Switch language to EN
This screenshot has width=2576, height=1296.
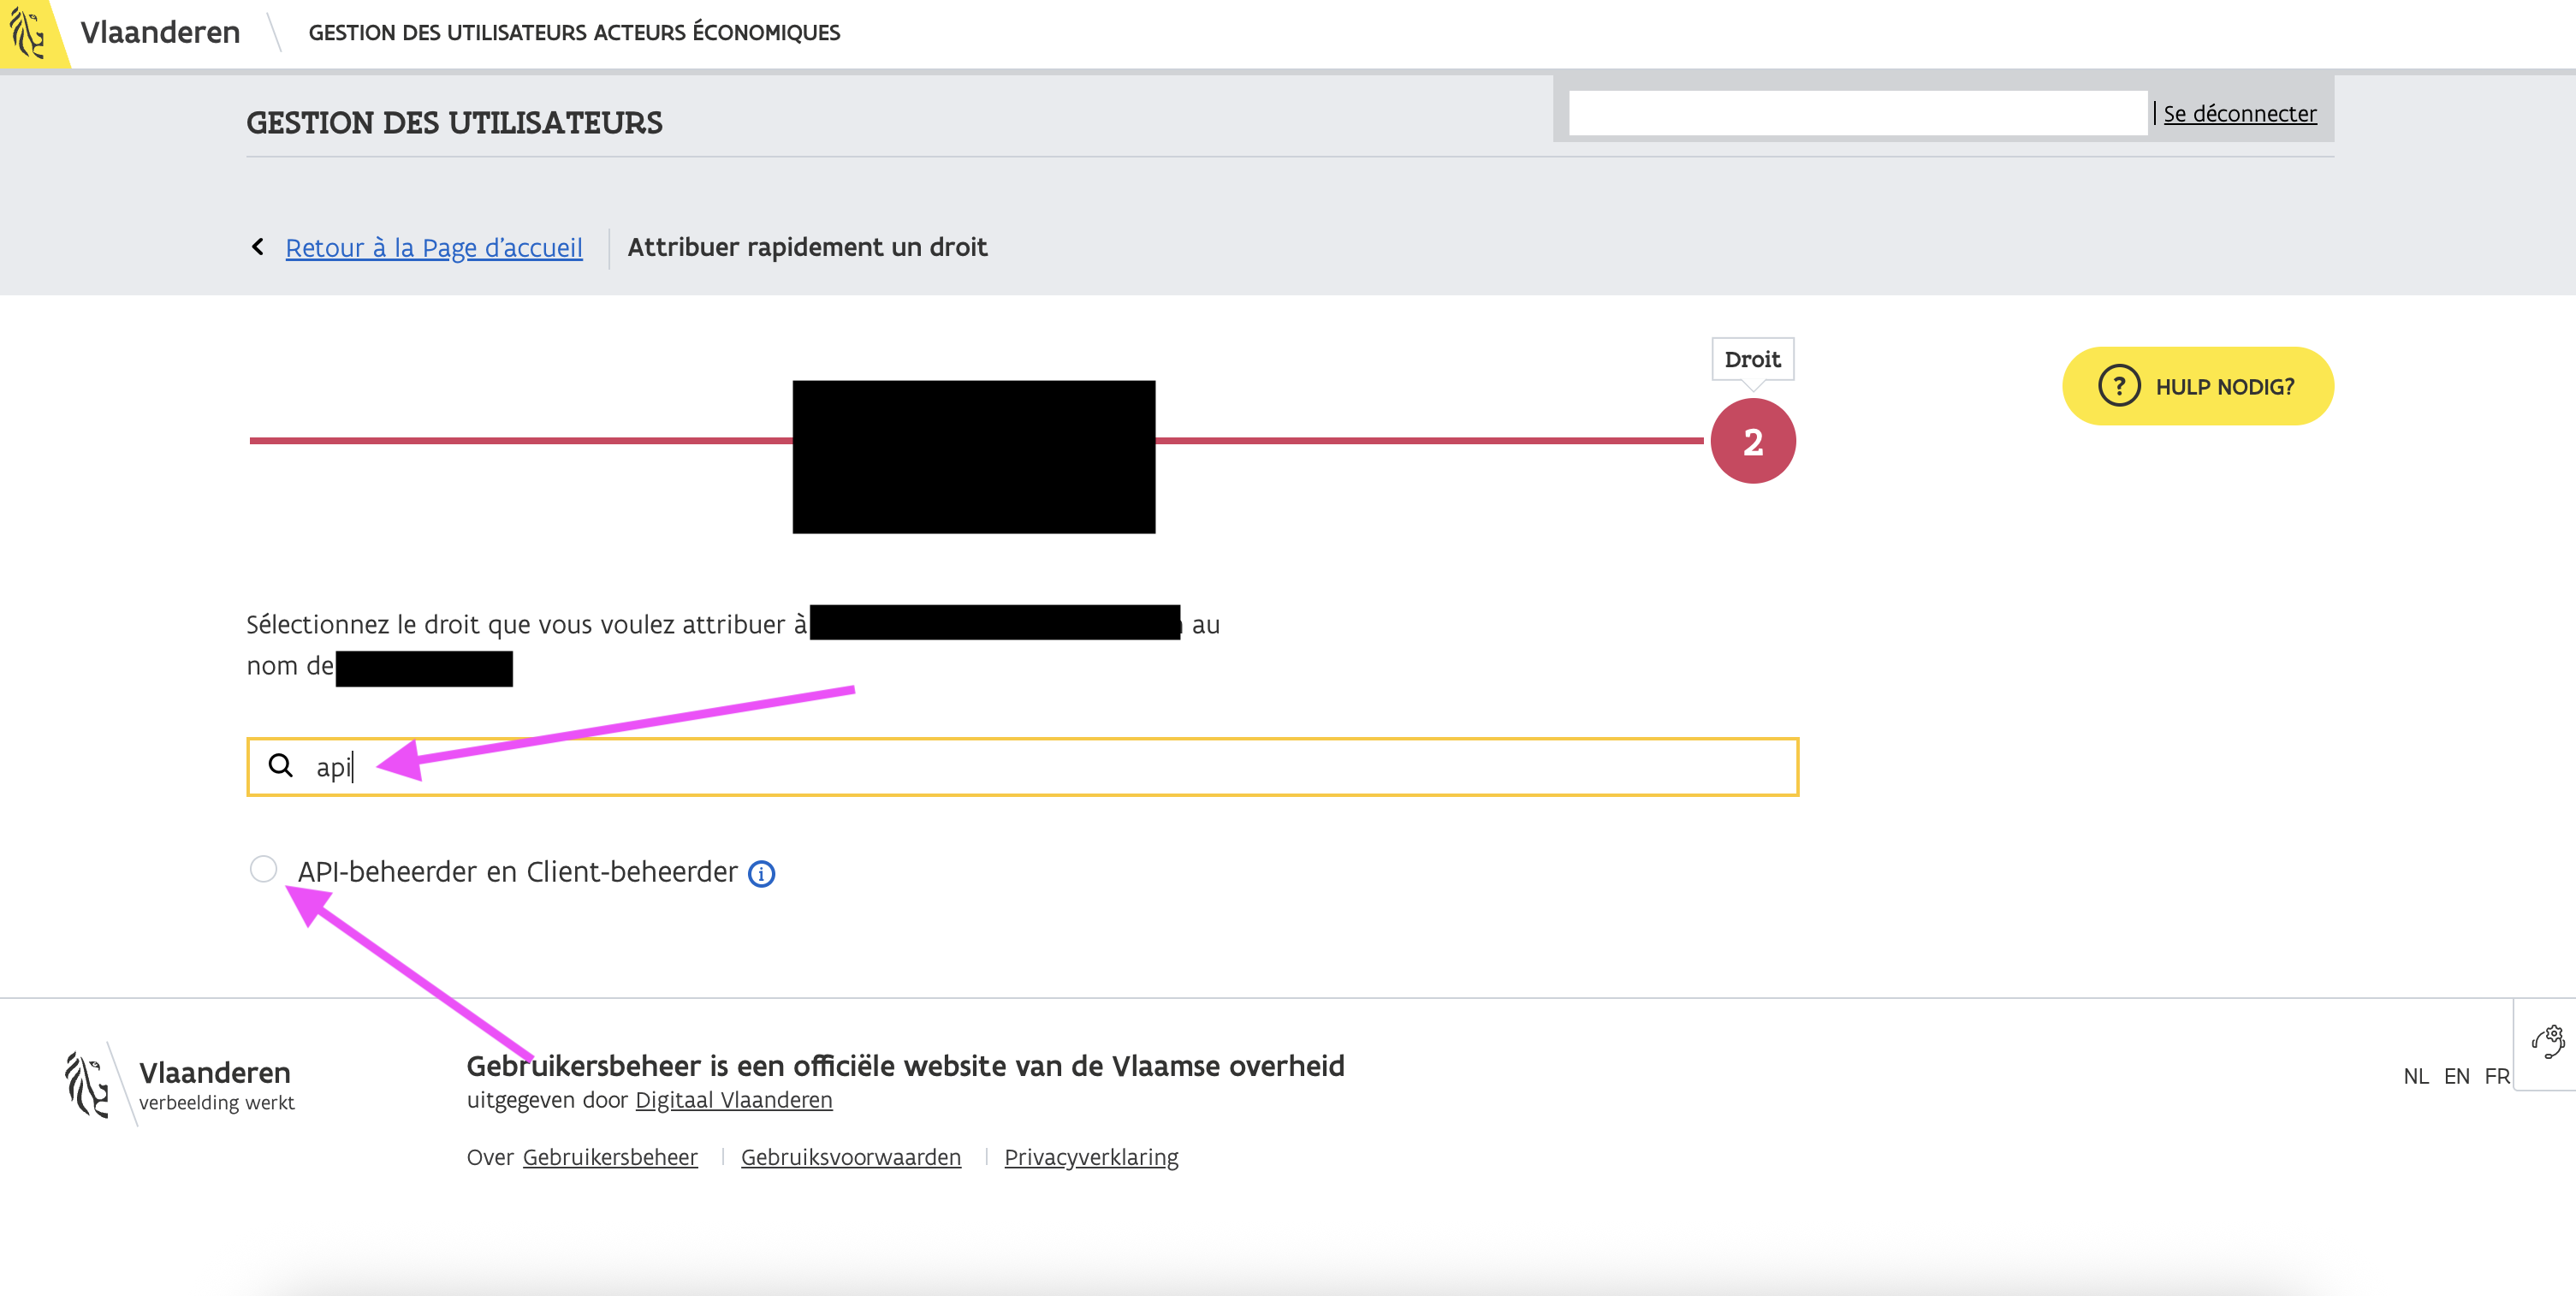[2456, 1076]
